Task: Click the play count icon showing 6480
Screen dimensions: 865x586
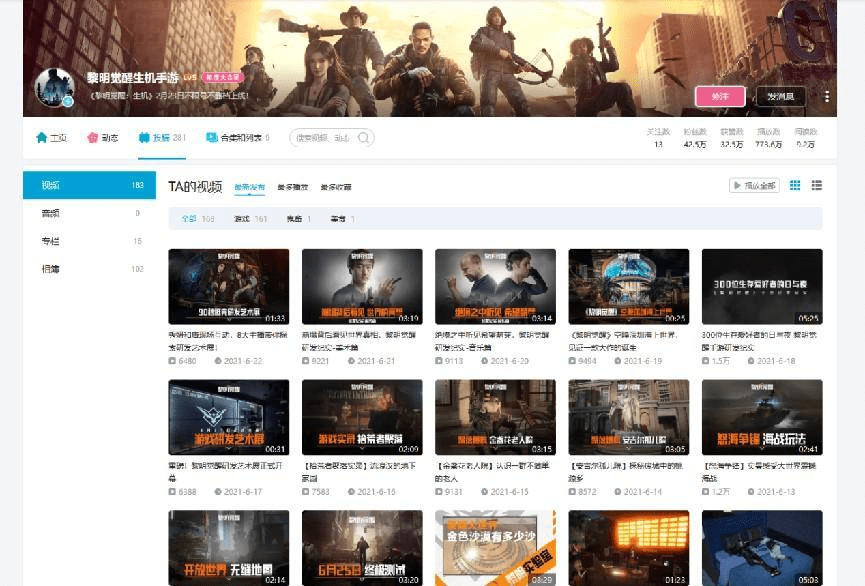Action: [x=172, y=361]
